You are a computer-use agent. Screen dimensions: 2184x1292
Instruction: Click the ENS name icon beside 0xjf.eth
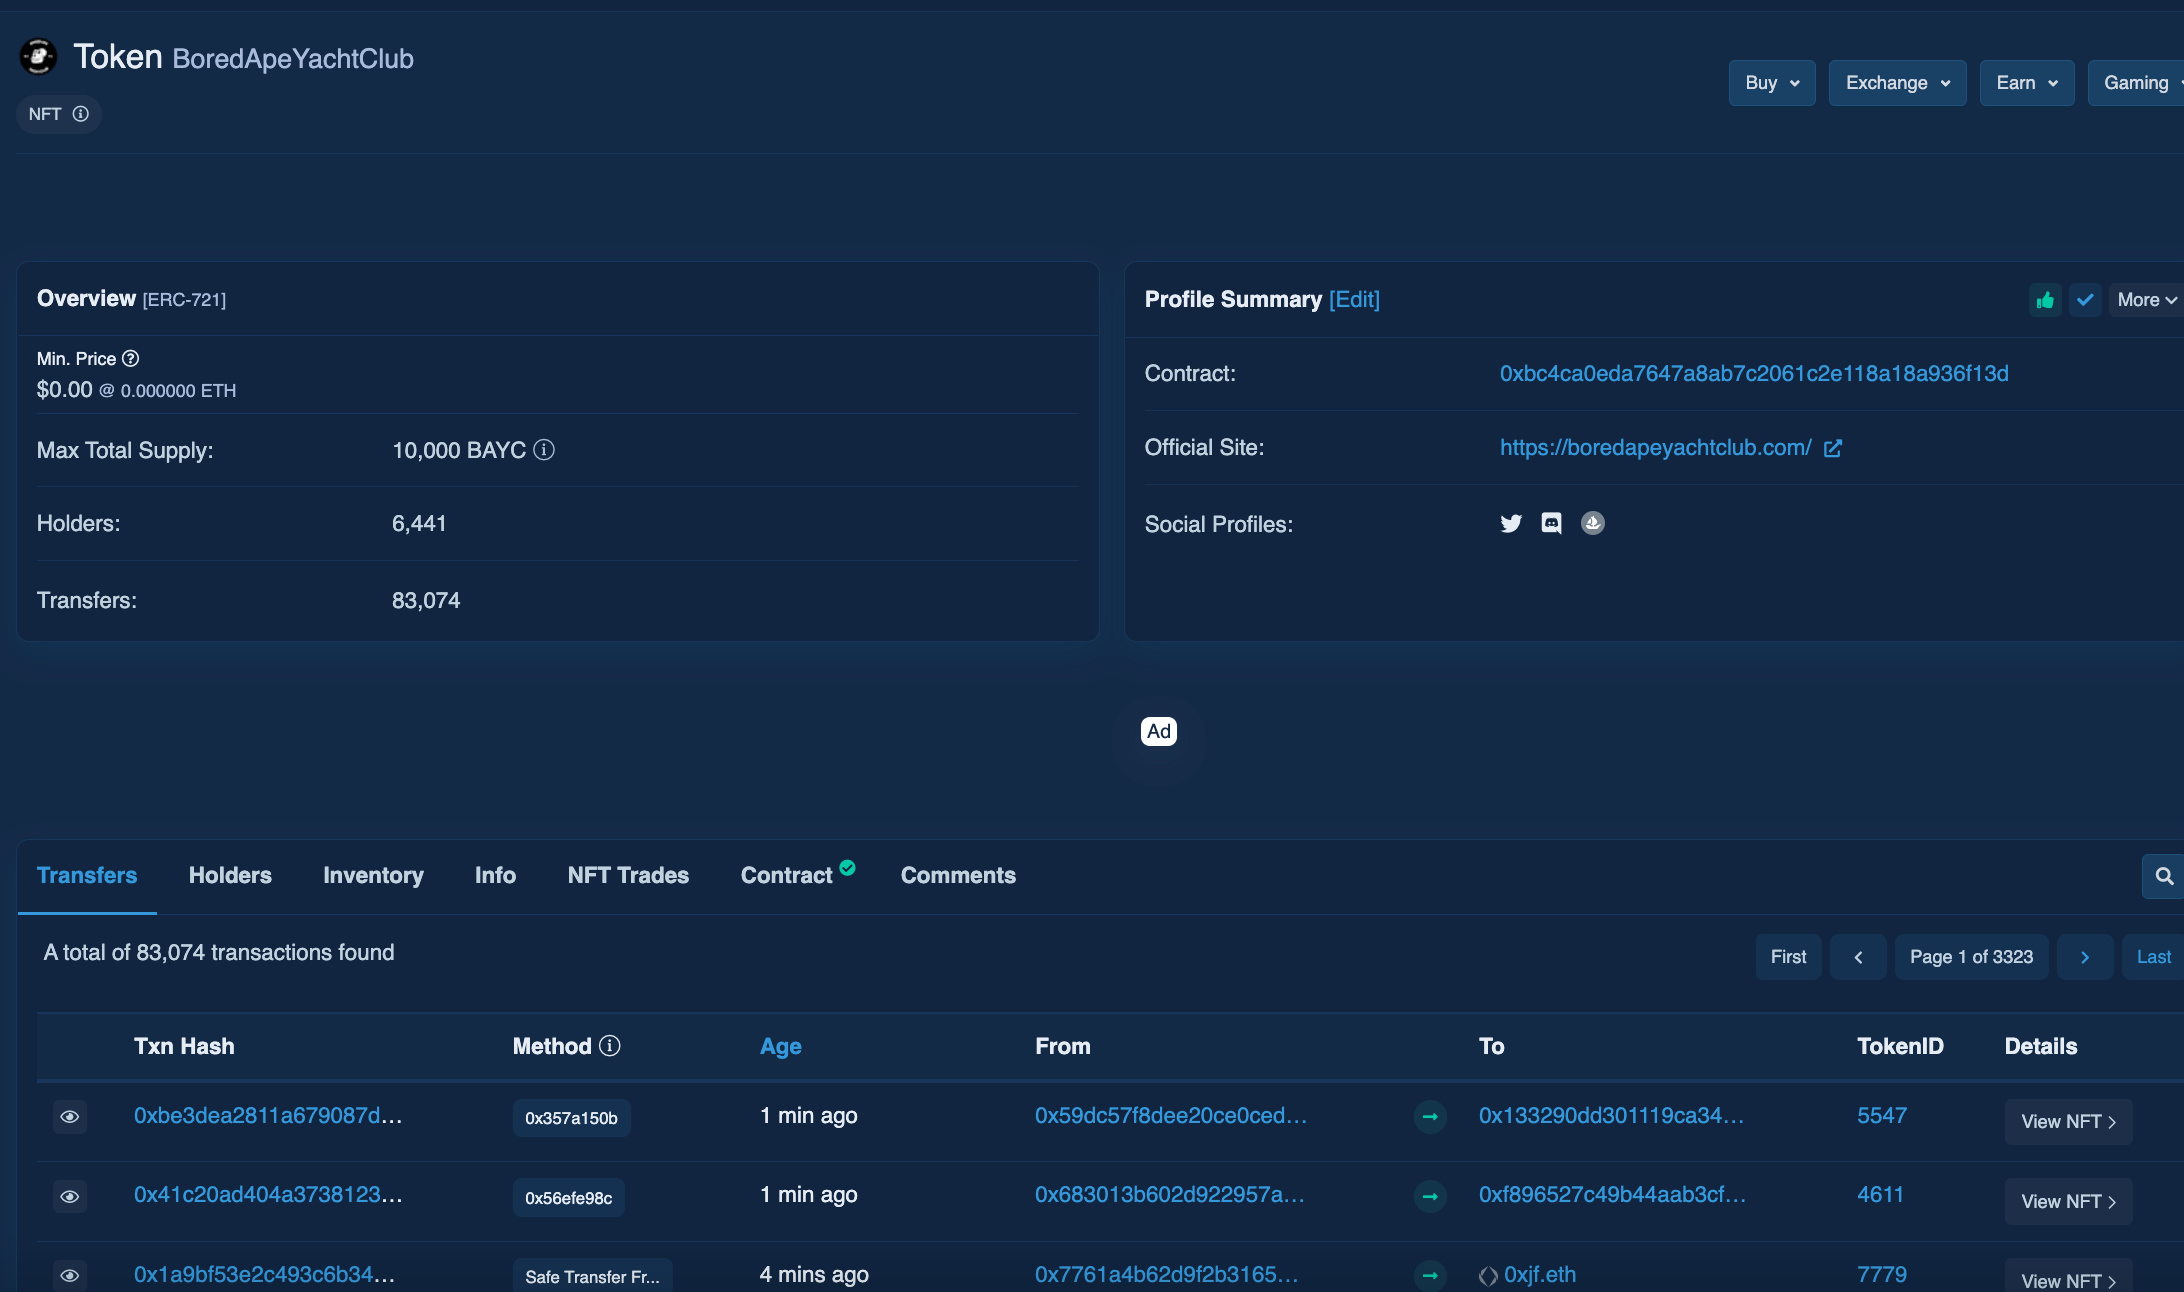click(1488, 1276)
